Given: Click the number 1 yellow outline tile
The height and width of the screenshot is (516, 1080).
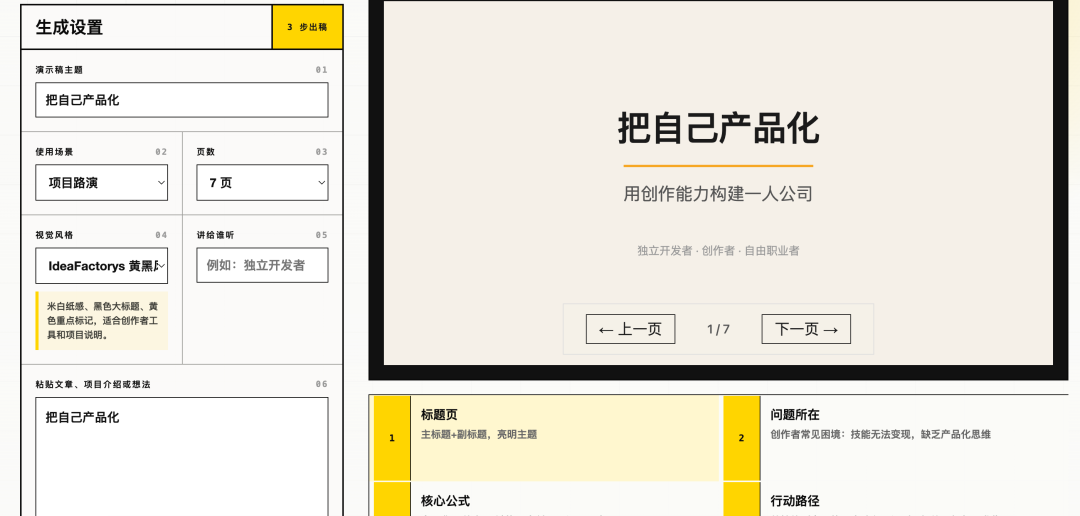Looking at the screenshot, I should tap(392, 438).
